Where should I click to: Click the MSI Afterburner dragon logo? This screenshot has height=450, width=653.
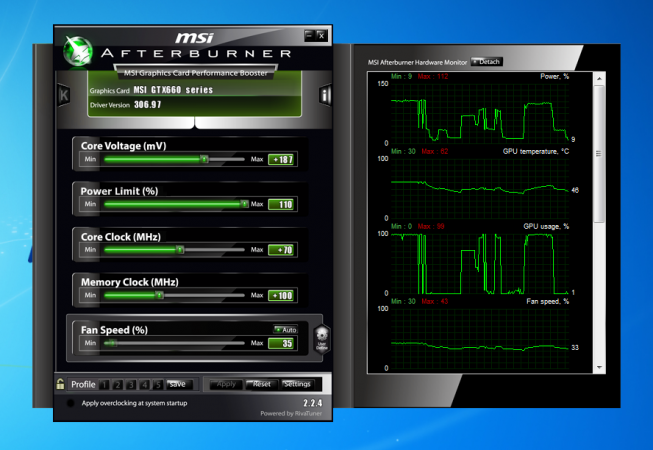tap(78, 51)
